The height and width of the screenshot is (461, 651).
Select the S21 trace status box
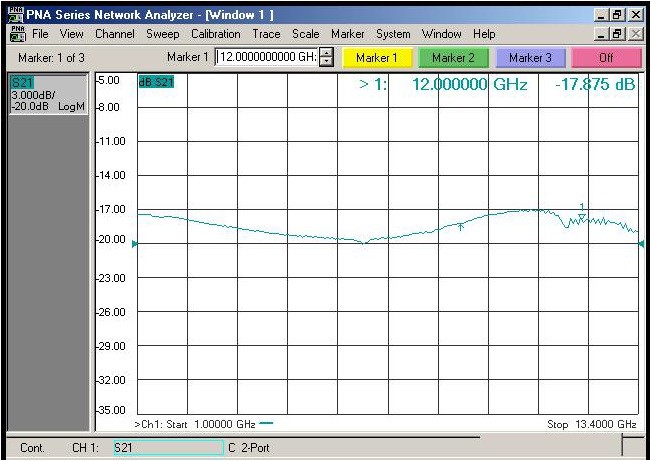click(49, 94)
